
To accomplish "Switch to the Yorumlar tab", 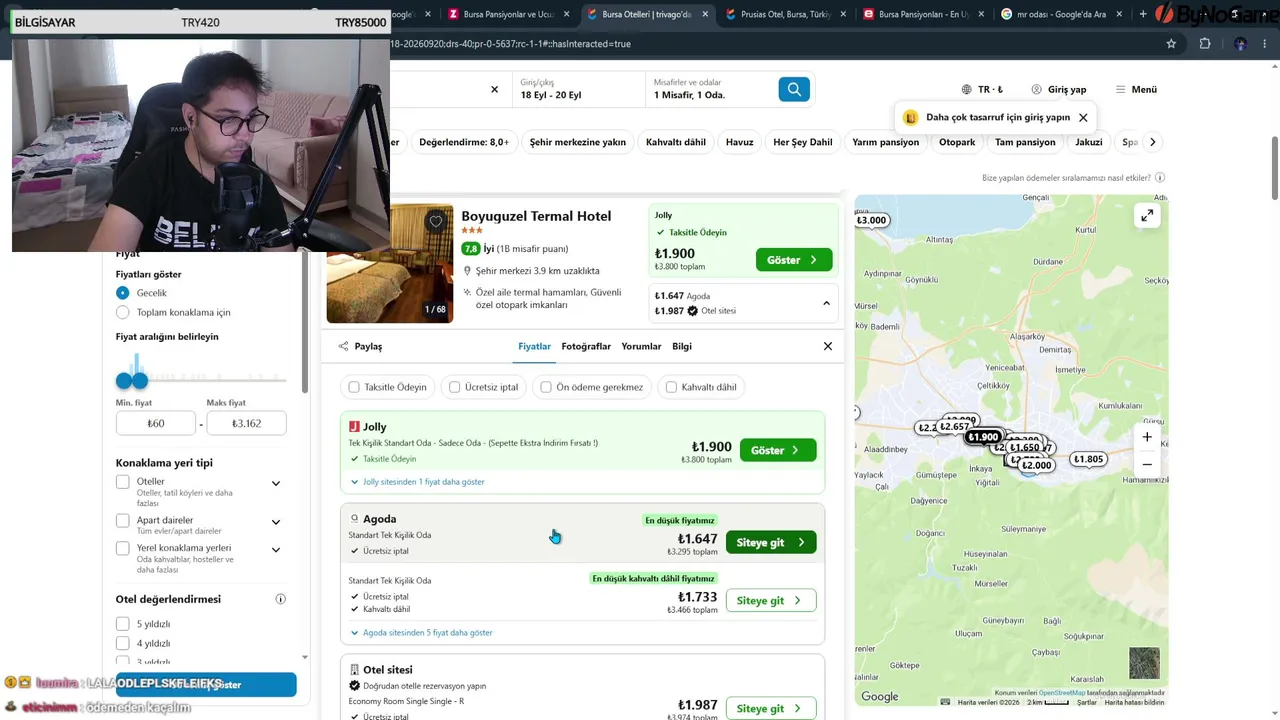I will point(641,346).
